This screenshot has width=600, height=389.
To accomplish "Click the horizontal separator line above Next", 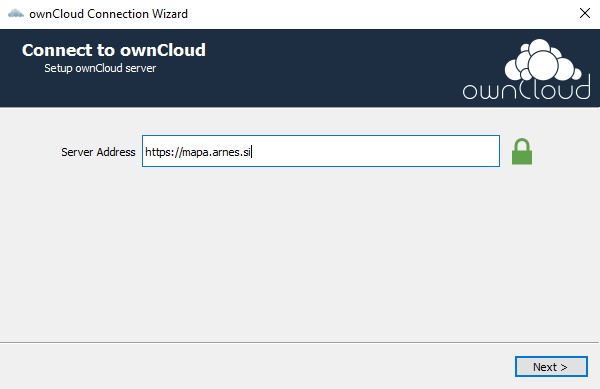I will (x=300, y=342).
